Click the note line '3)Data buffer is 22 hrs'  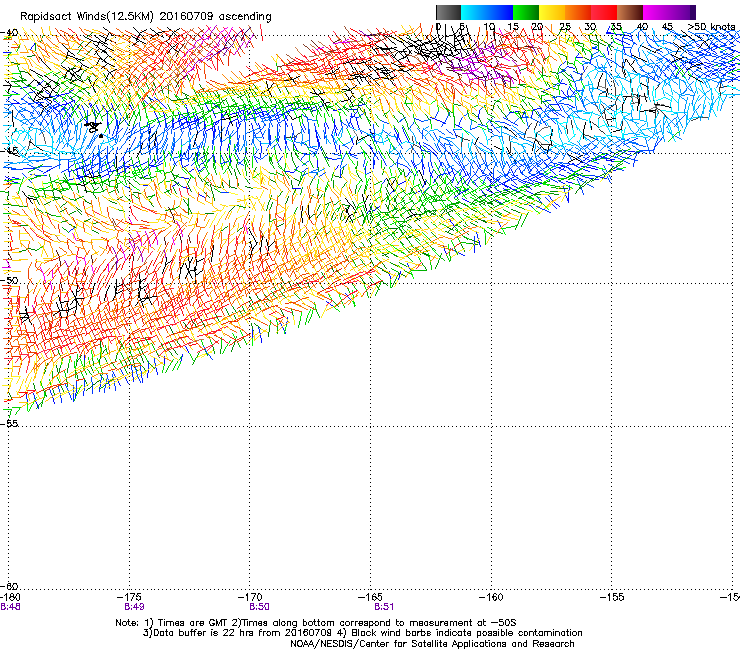pos(362,633)
